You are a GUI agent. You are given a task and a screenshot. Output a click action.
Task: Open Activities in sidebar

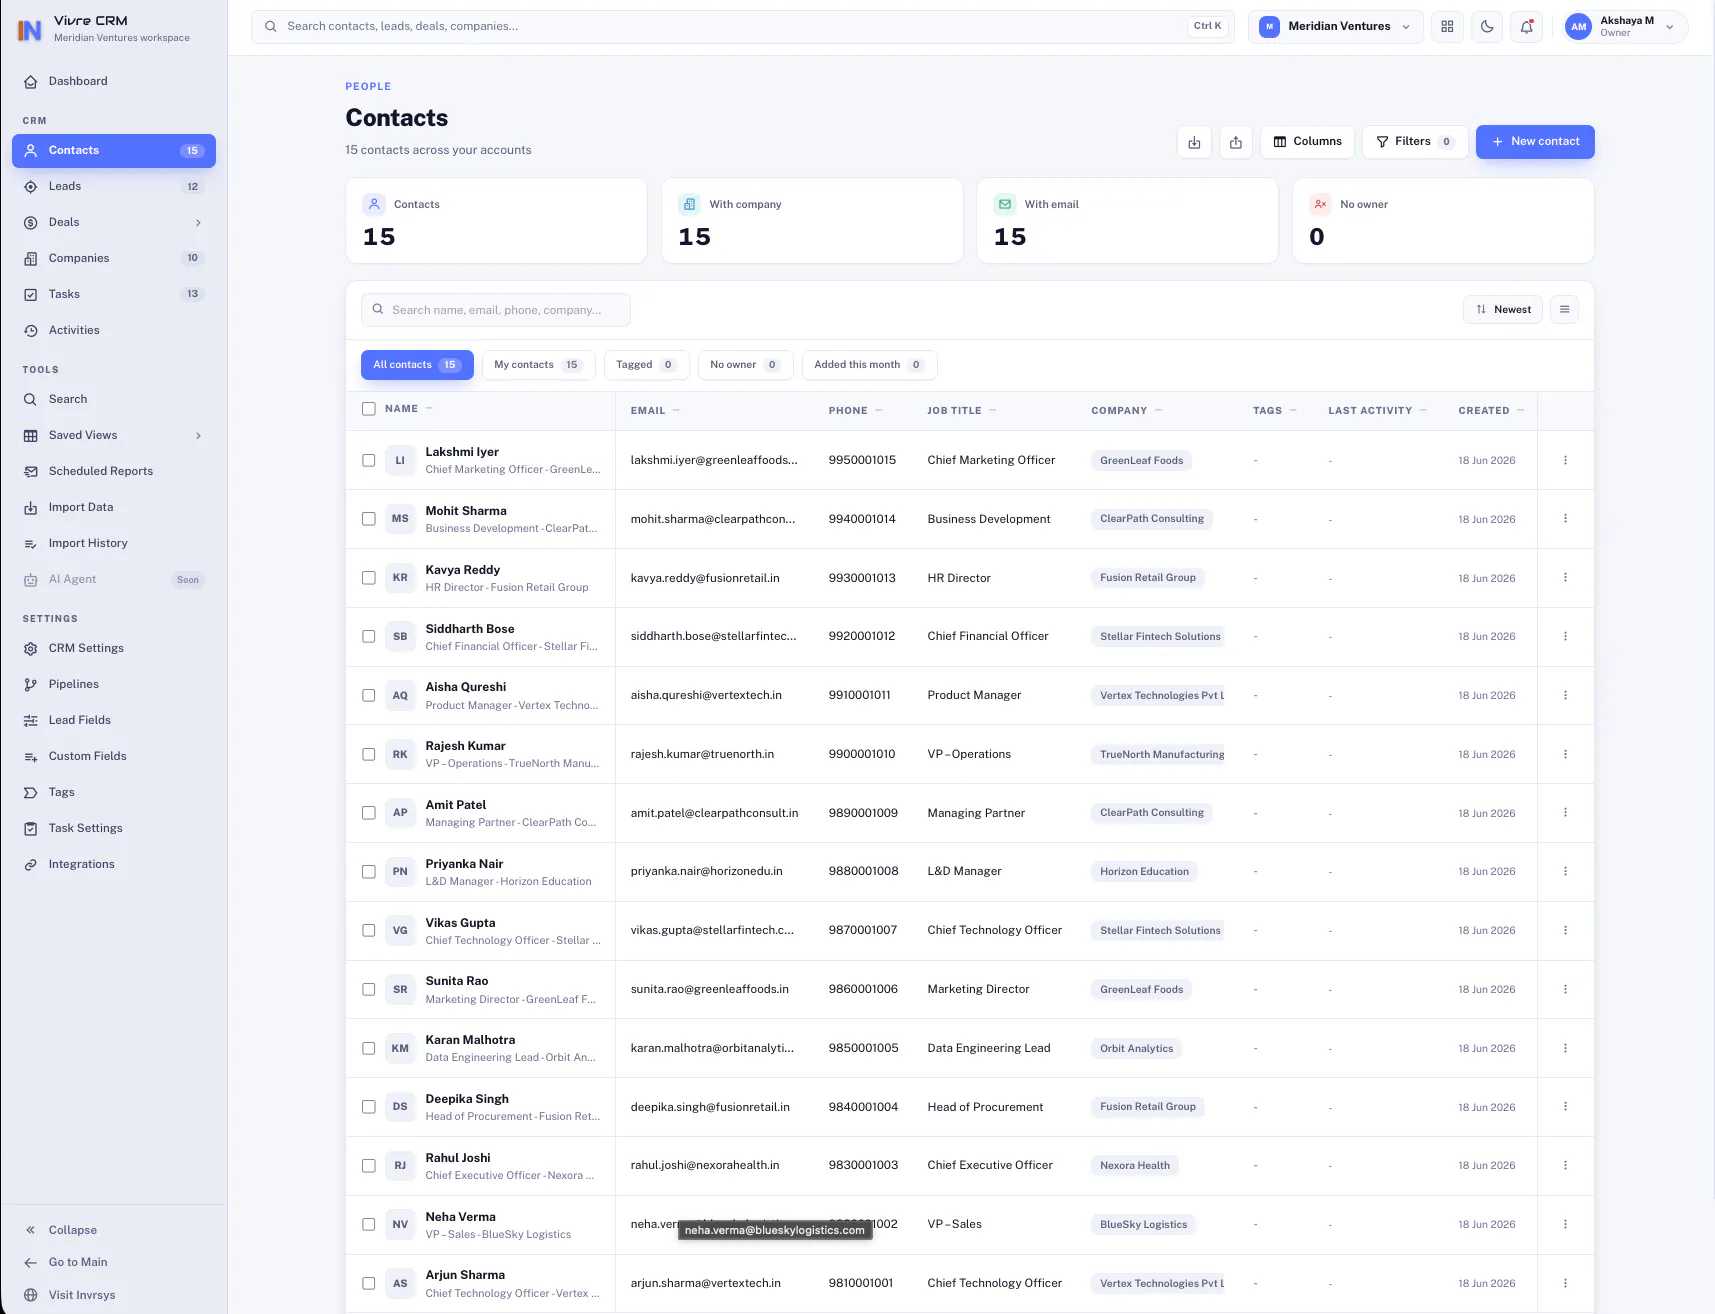[x=114, y=330]
